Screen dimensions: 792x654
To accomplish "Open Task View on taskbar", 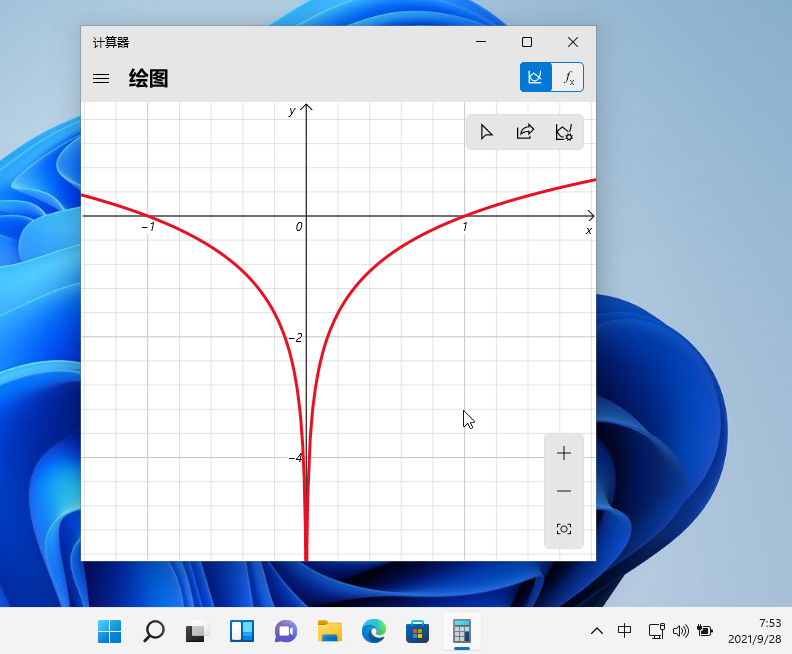I will tap(197, 631).
